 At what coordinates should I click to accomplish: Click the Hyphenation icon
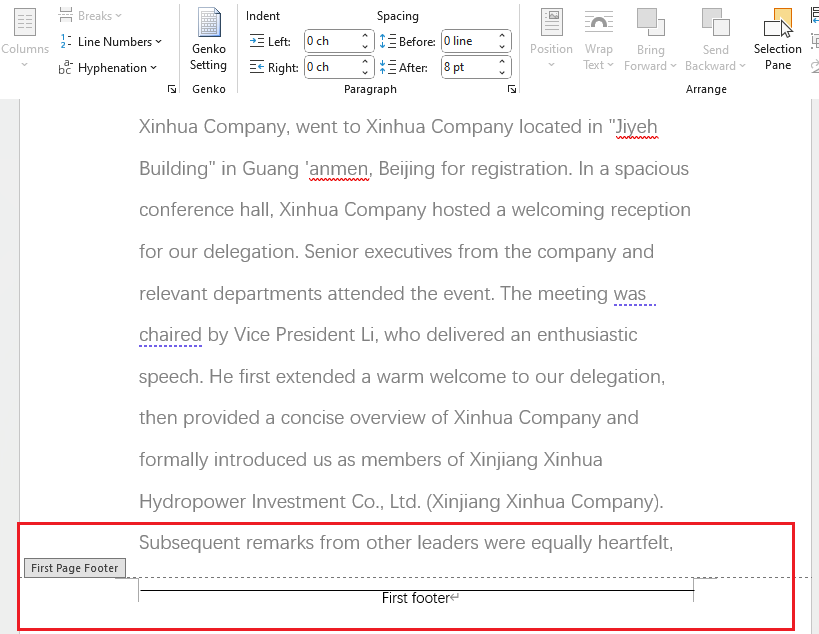[65, 68]
